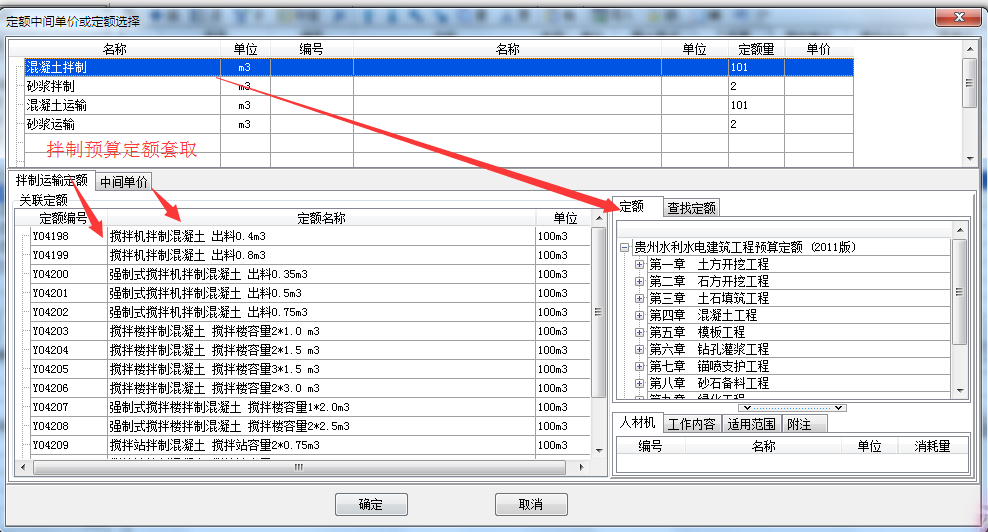
Task: Click the 取消 button
Action: click(531, 504)
